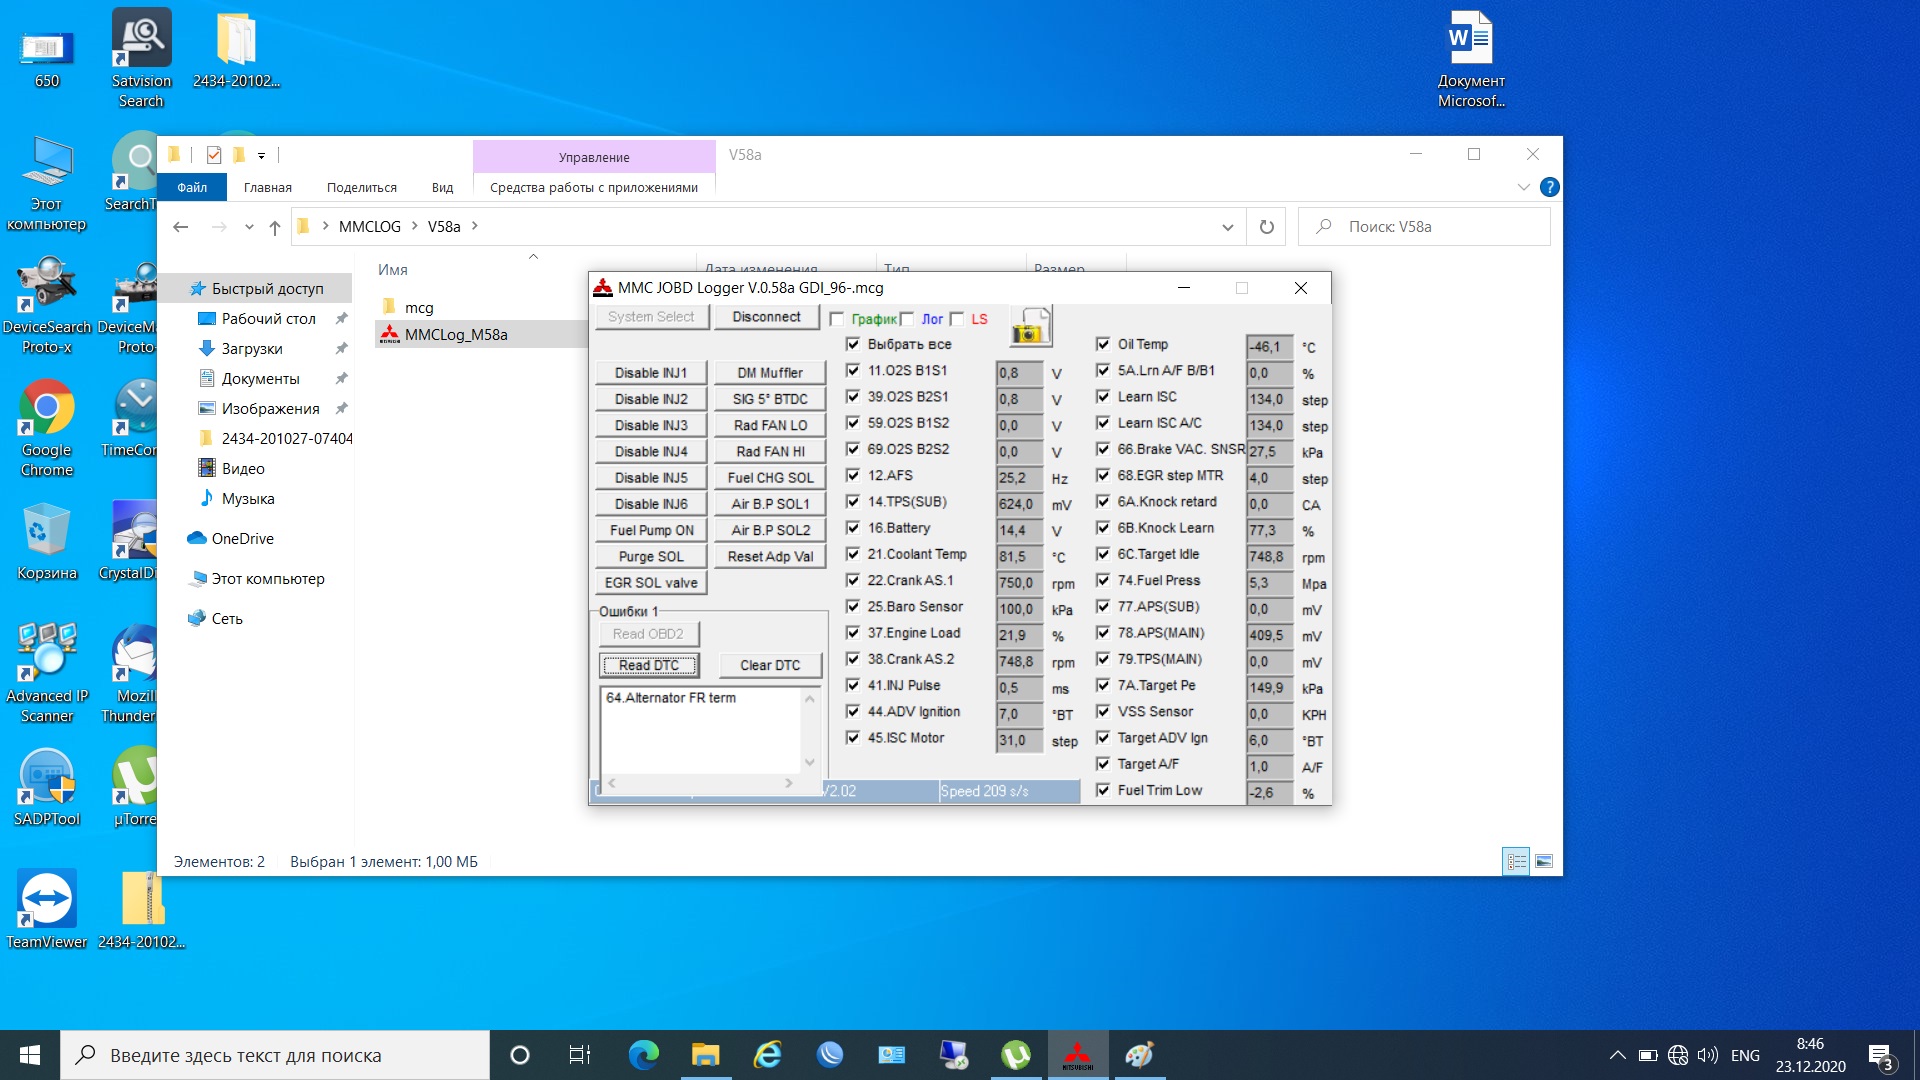
Task: Uncheck the Oil Temp parameter
Action: coord(1103,344)
